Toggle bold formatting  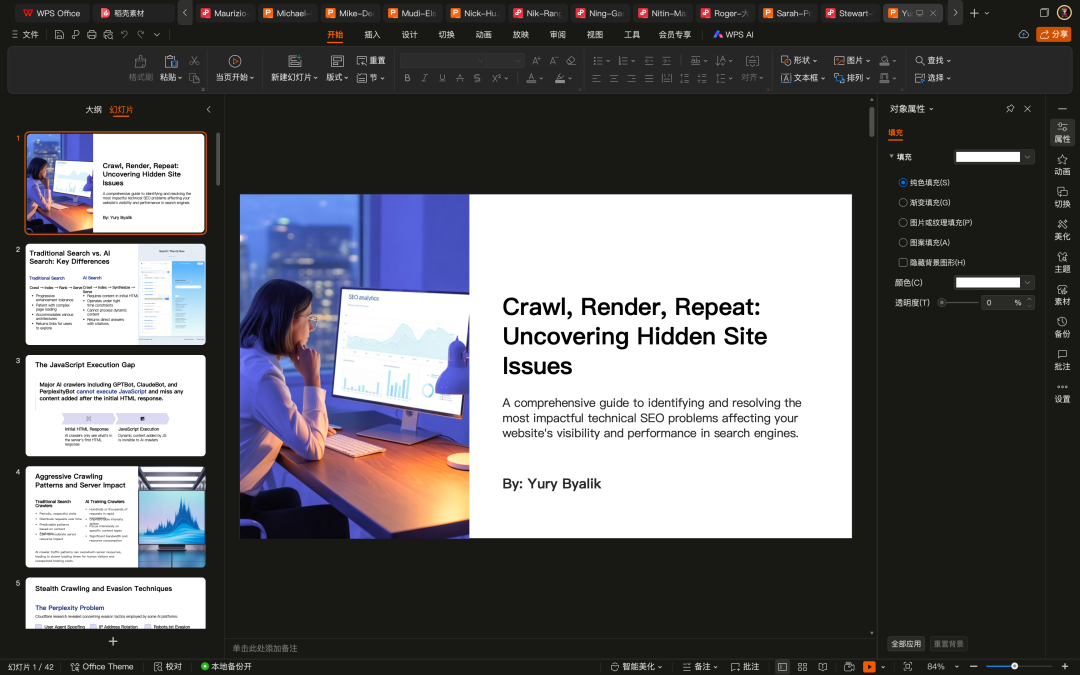407,79
